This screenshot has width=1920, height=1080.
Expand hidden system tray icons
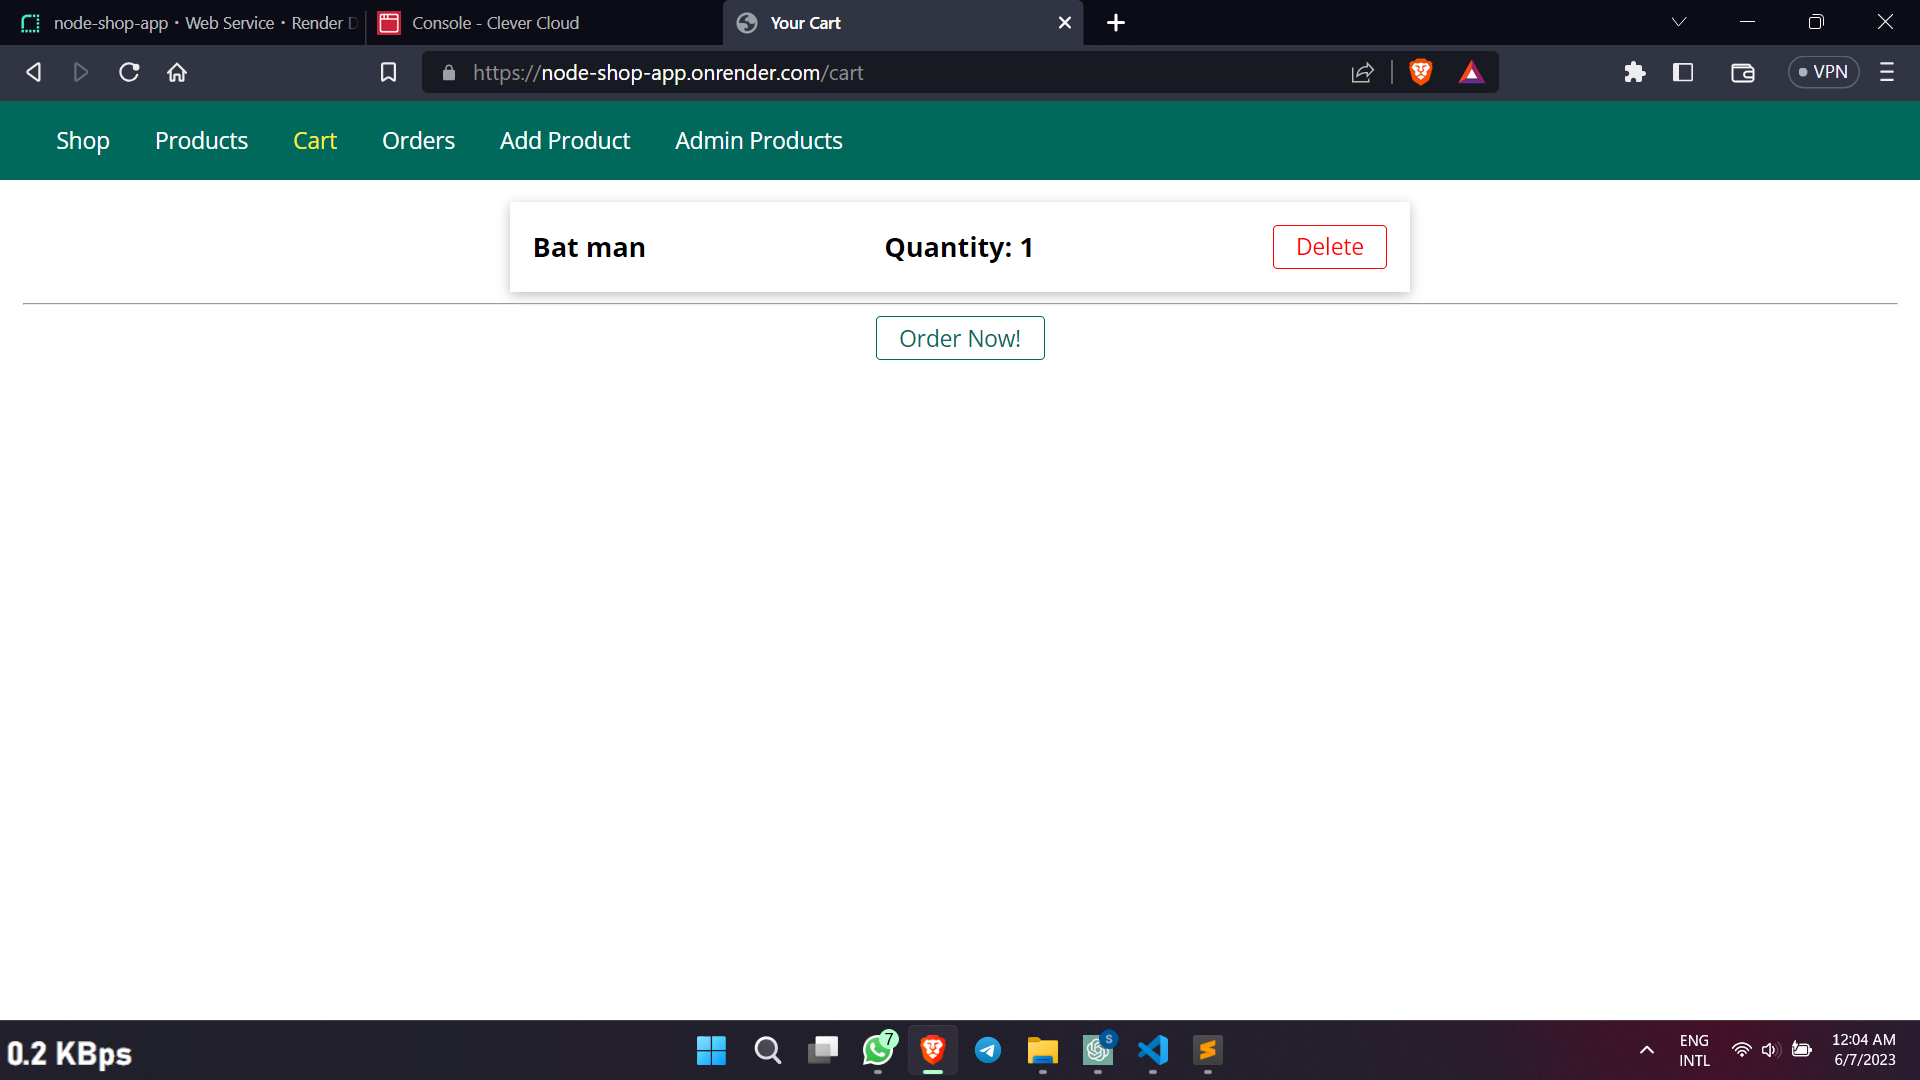[x=1647, y=1051]
